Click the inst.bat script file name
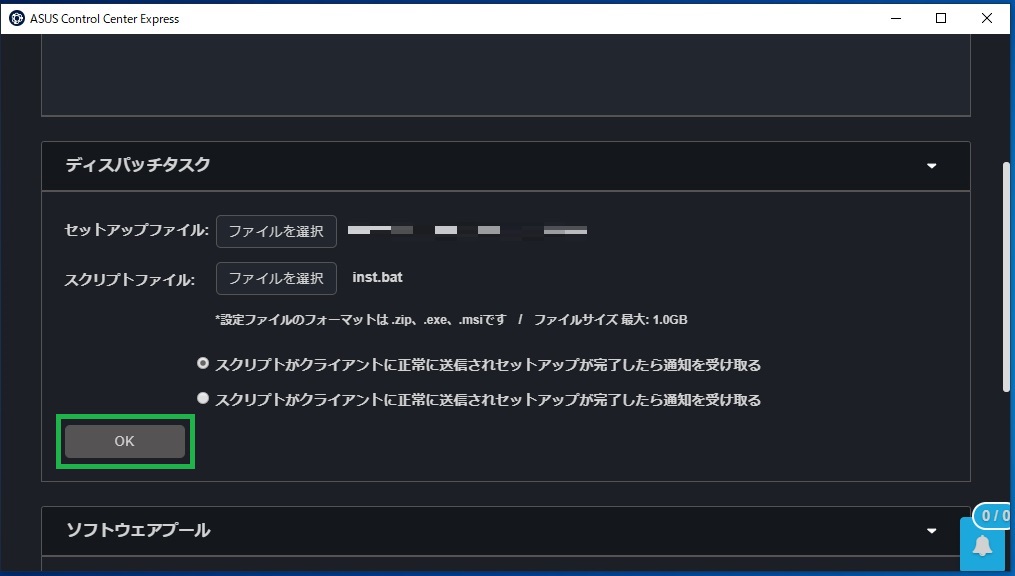This screenshot has height=576, width=1015. pos(377,277)
